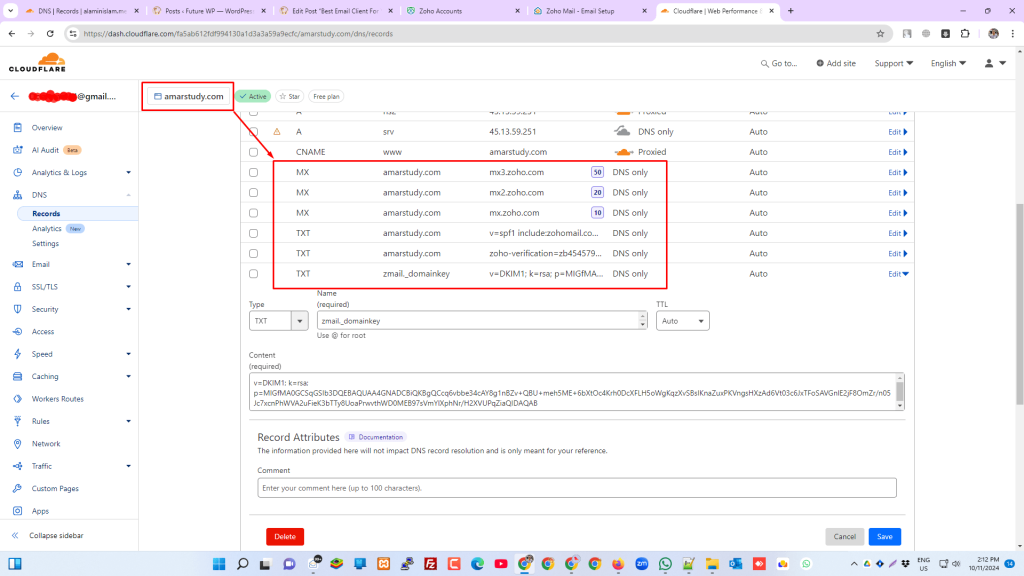Click the DNS sidebar icon
The image size is (1024, 576).
pyautogui.click(x=18, y=195)
